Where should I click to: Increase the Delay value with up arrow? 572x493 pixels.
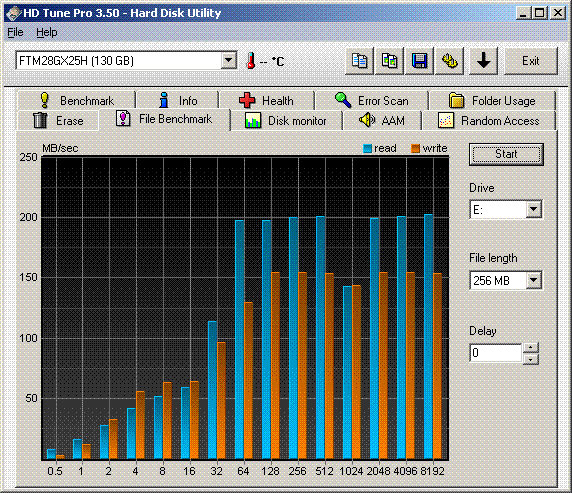(531, 347)
